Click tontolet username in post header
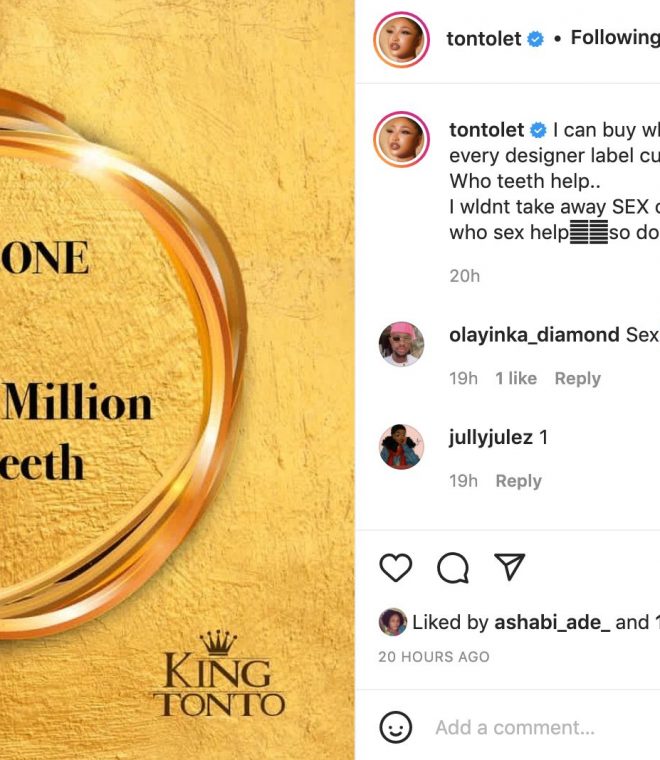This screenshot has height=760, width=660. tap(484, 39)
